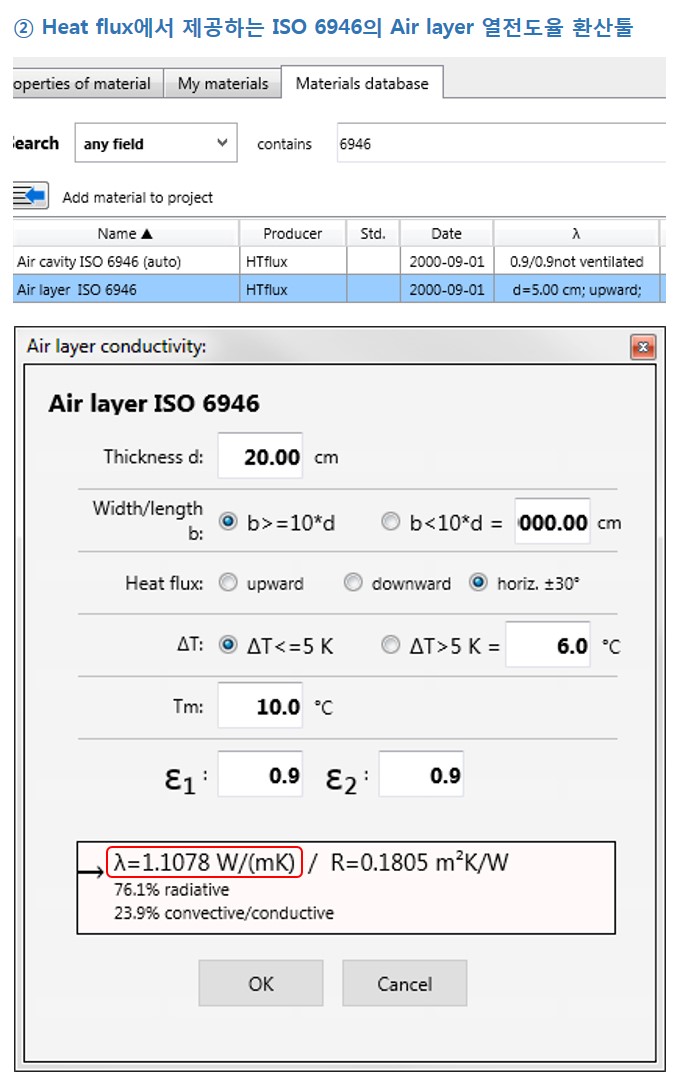Choose upward heat flux direction
The width and height of the screenshot is (697, 1072).
(x=229, y=583)
